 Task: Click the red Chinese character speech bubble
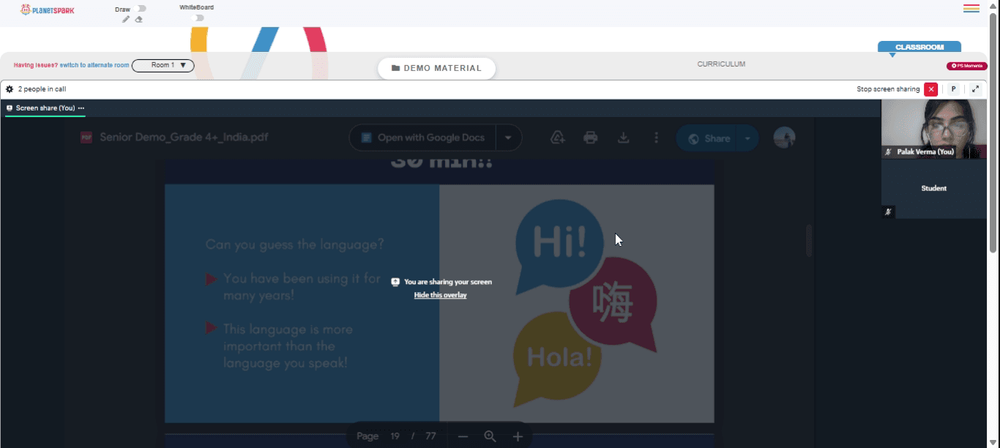(614, 305)
